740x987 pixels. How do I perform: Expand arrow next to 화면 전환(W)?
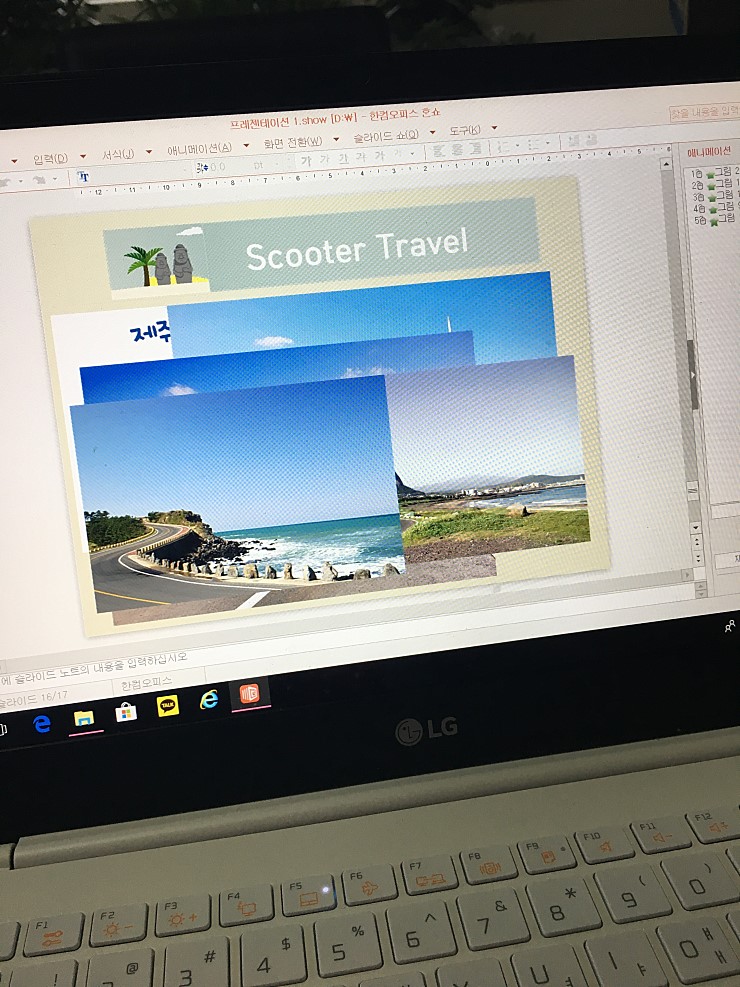[x=336, y=139]
